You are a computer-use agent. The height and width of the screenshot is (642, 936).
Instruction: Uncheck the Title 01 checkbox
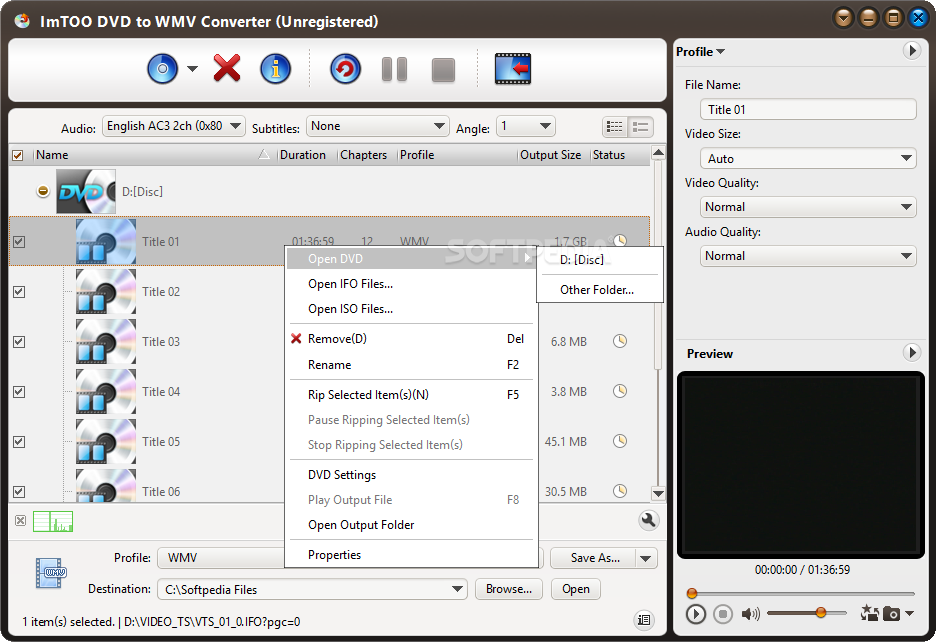tap(19, 242)
